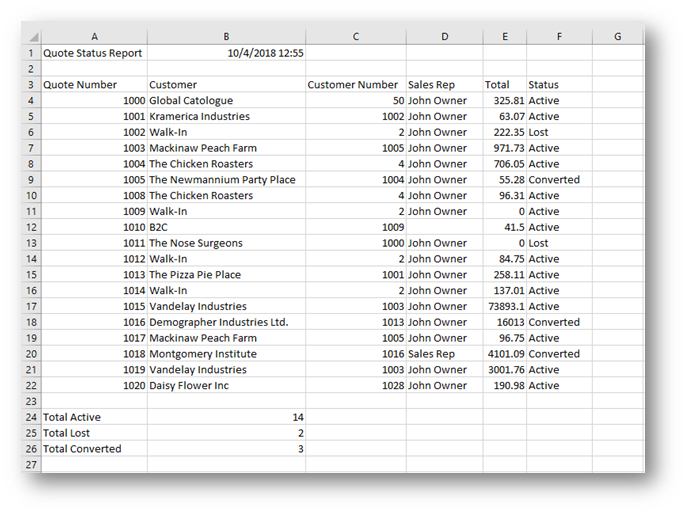The width and height of the screenshot is (687, 515).
Task: Select the total cell 325.81
Action: 505,100
